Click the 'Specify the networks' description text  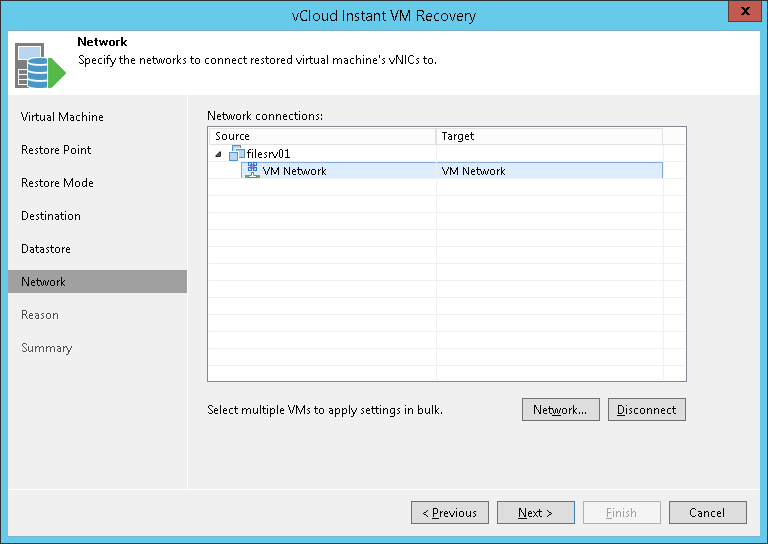point(257,60)
